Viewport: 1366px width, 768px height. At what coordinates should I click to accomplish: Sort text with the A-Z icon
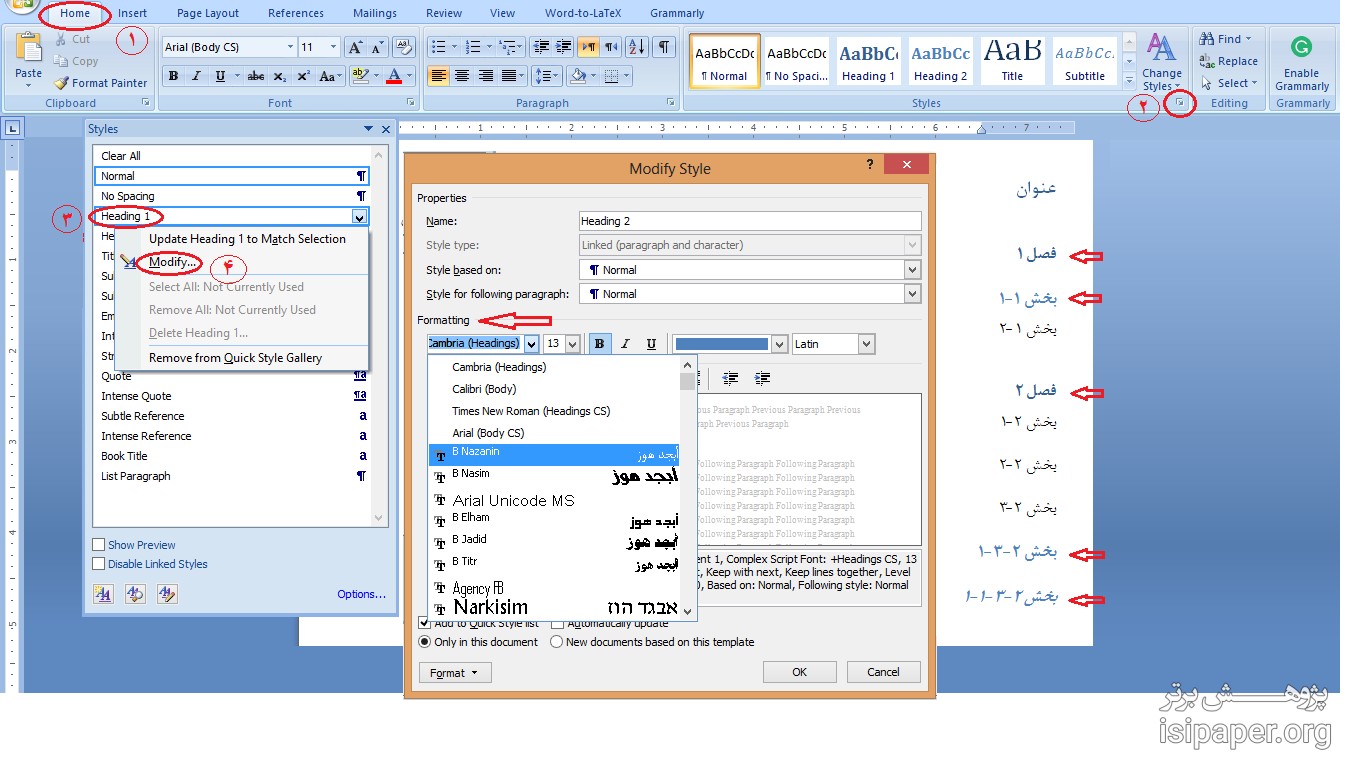click(x=638, y=47)
